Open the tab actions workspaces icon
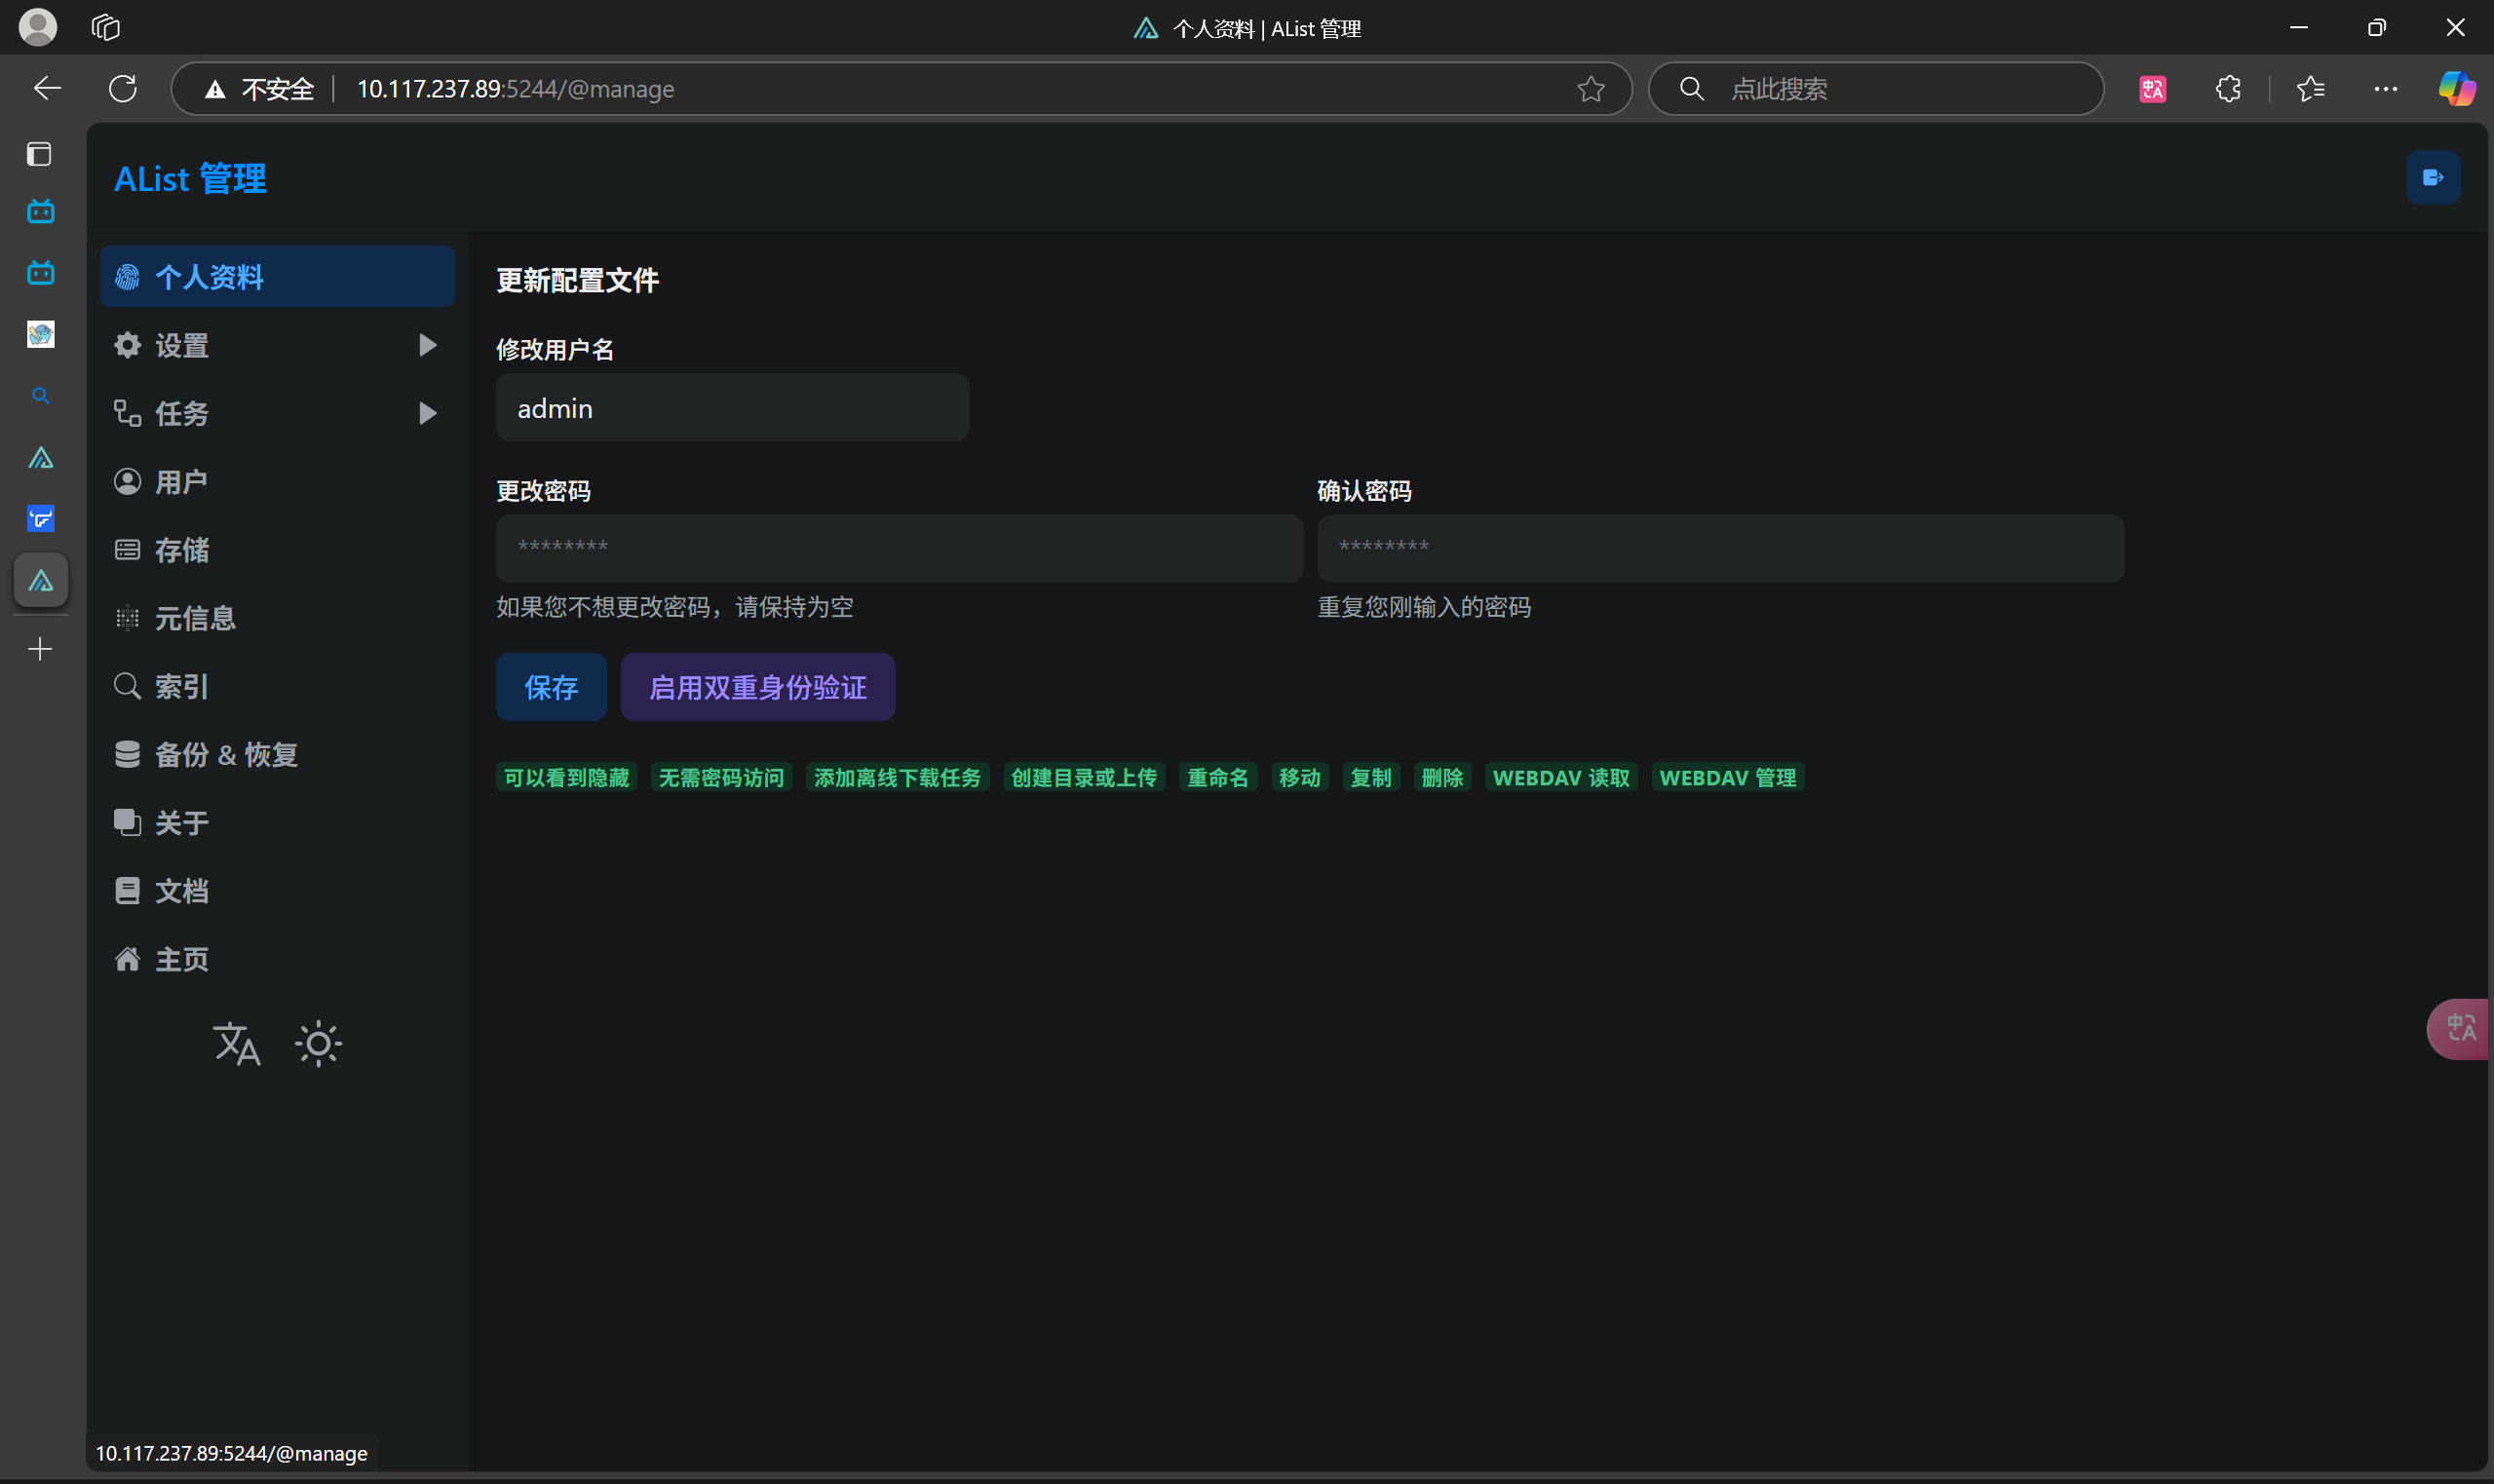This screenshot has width=2494, height=1484. coord(105,27)
